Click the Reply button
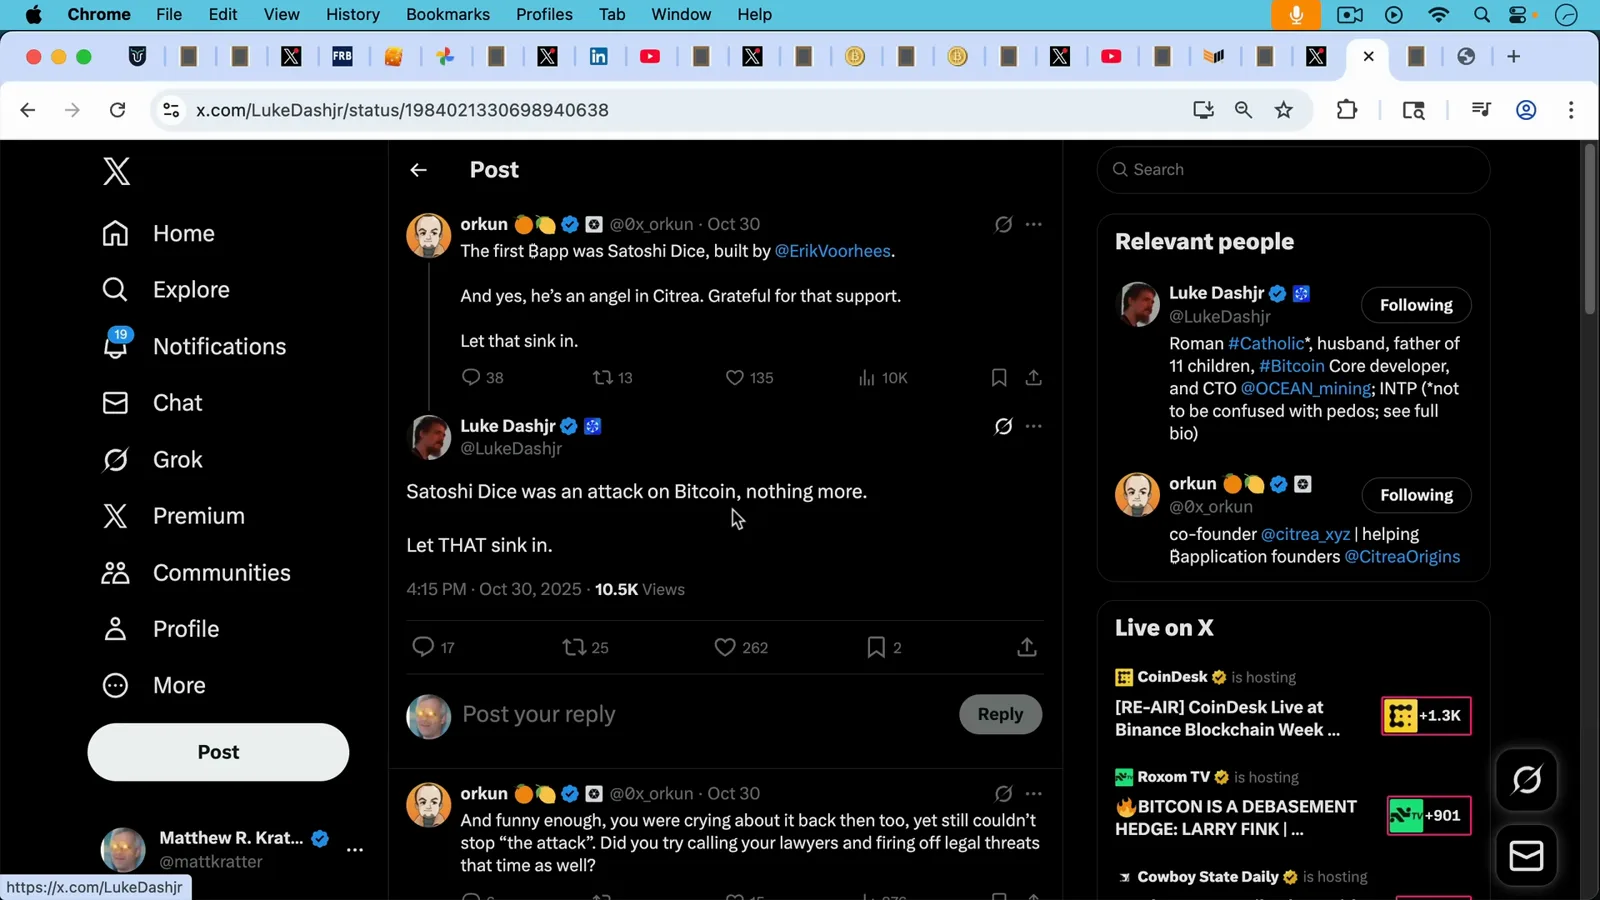 point(1000,714)
